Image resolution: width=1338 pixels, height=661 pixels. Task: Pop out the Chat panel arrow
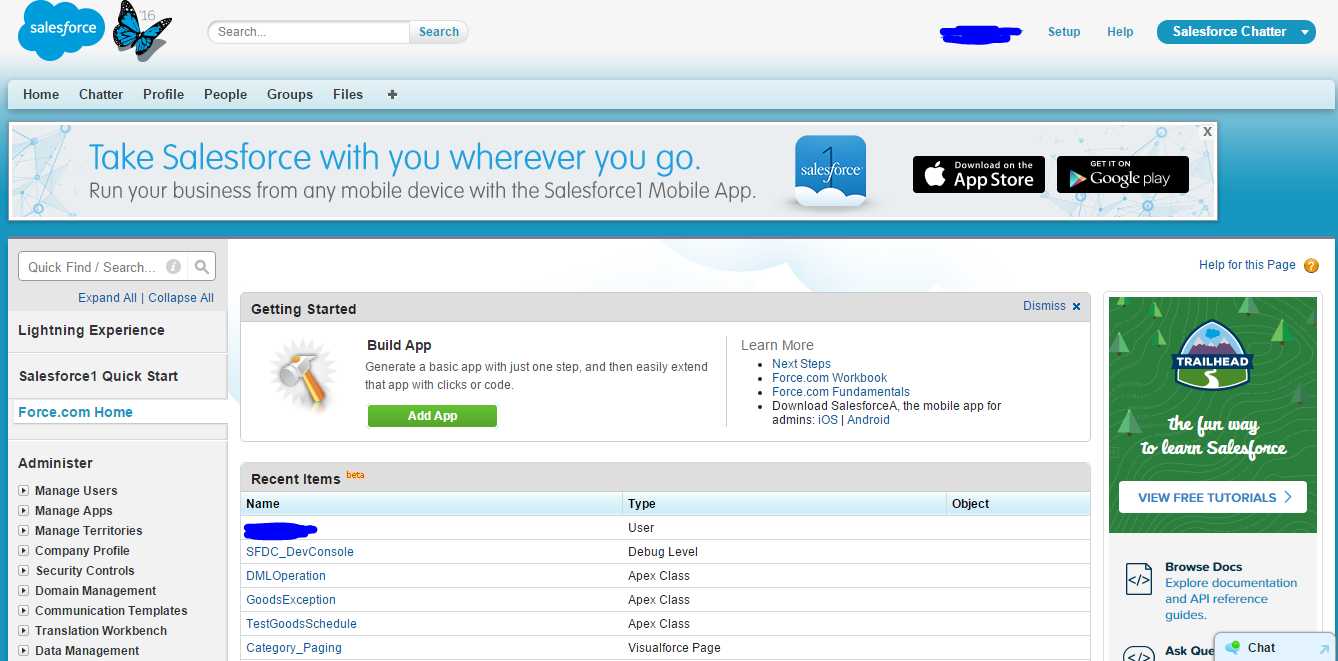[1324, 649]
